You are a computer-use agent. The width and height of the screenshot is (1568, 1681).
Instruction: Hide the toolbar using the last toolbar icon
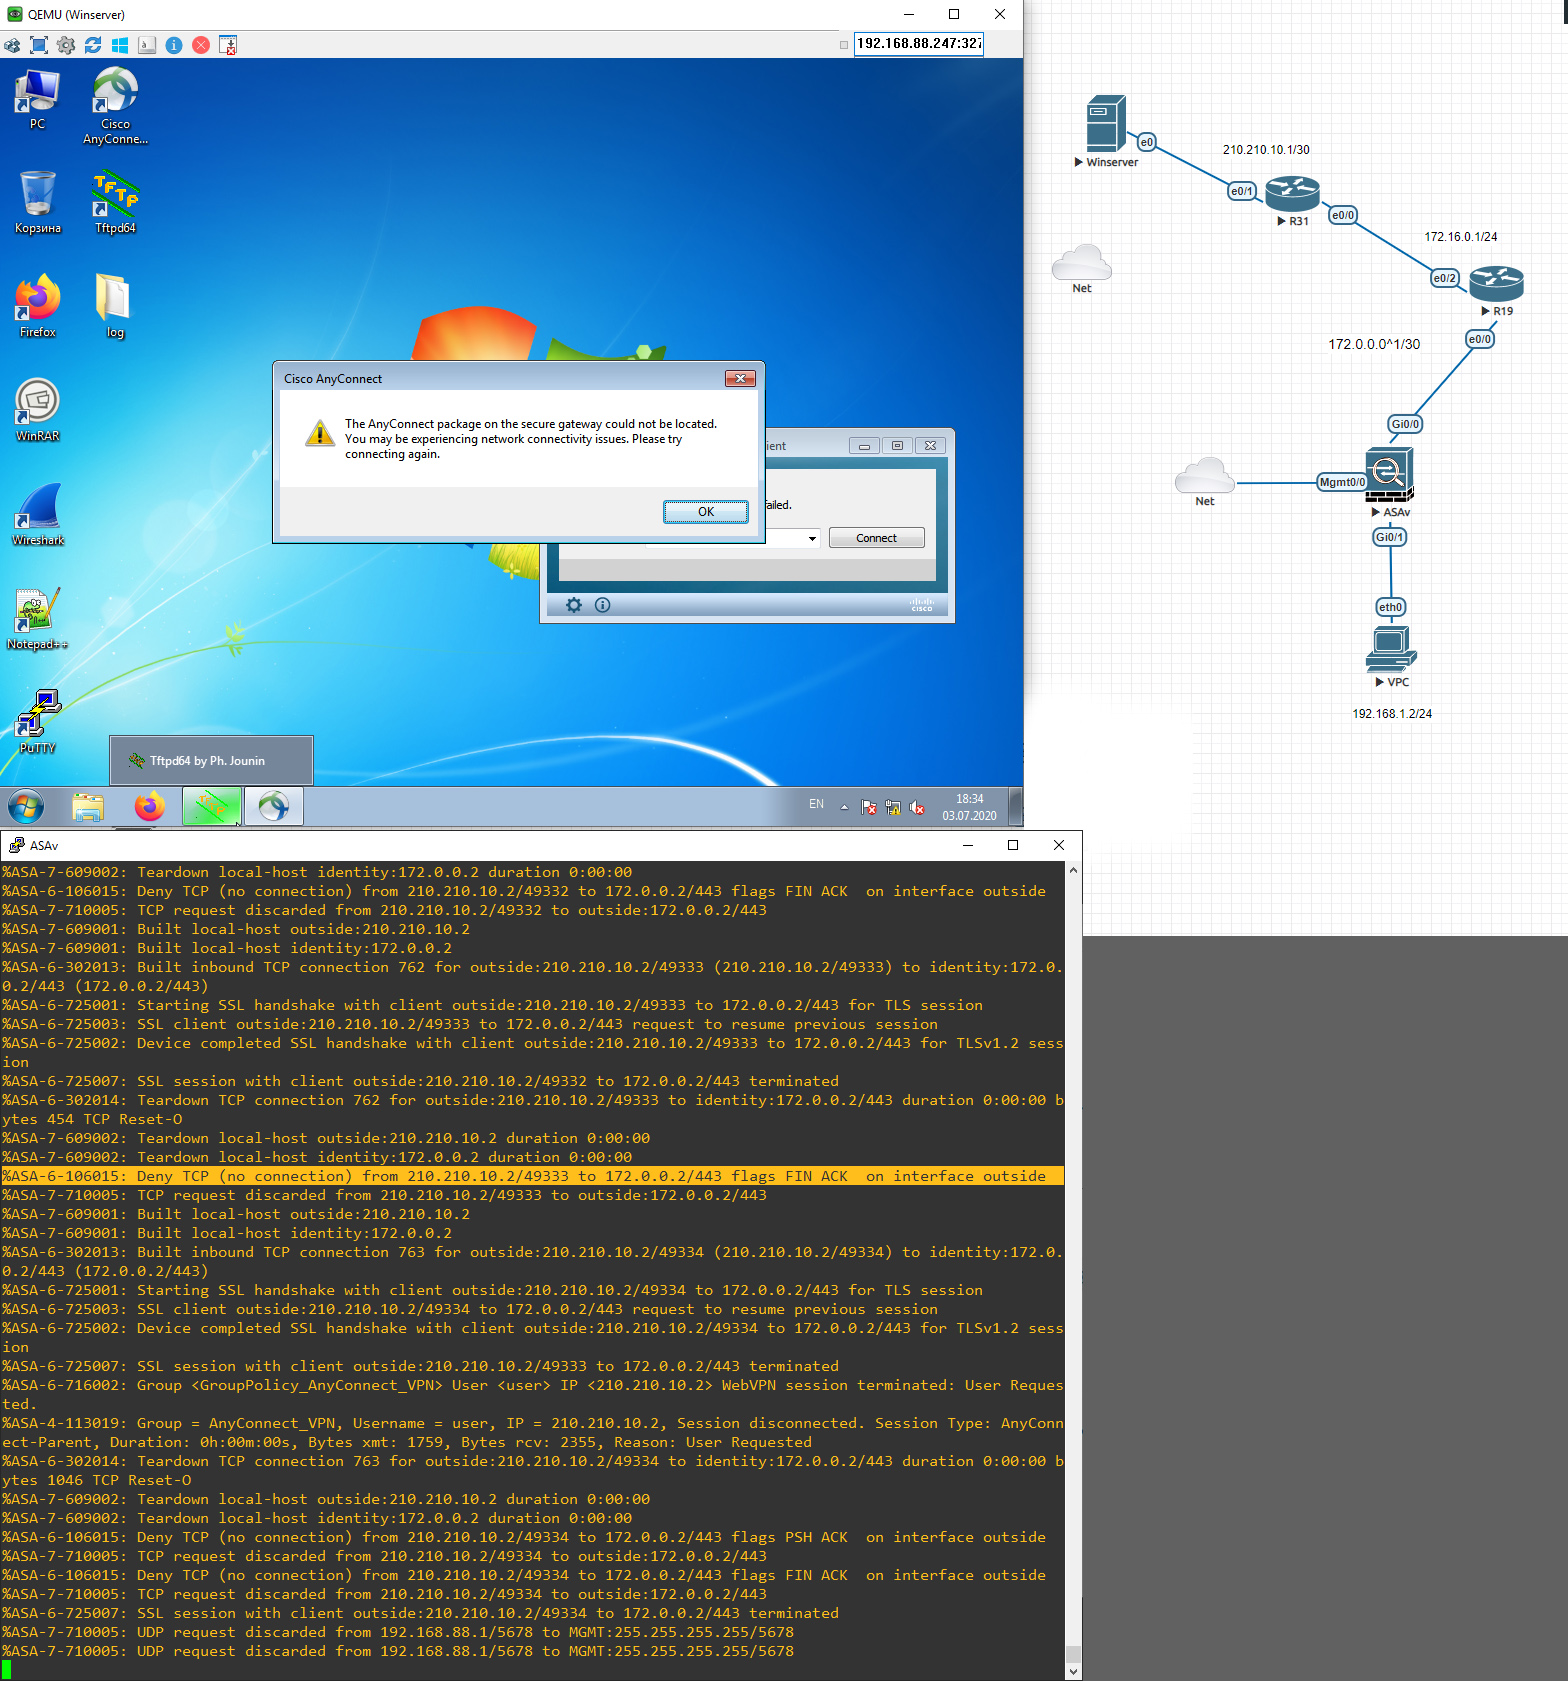(x=228, y=45)
